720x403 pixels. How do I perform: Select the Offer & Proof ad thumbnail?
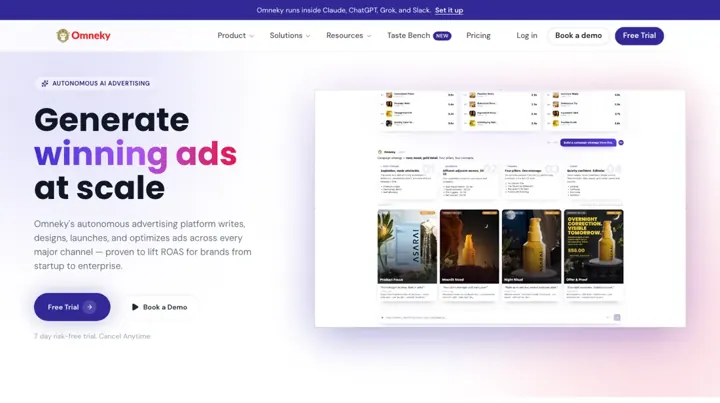[x=594, y=246]
